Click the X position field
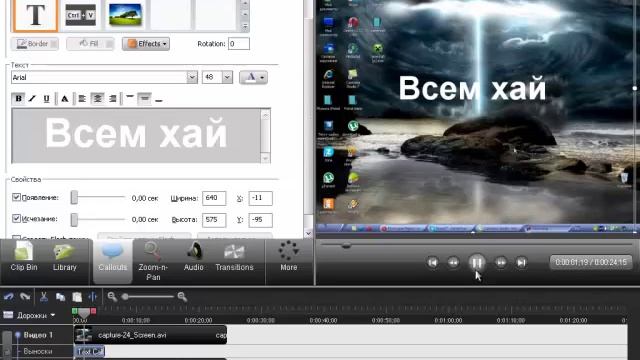The image size is (640, 360). 260,198
